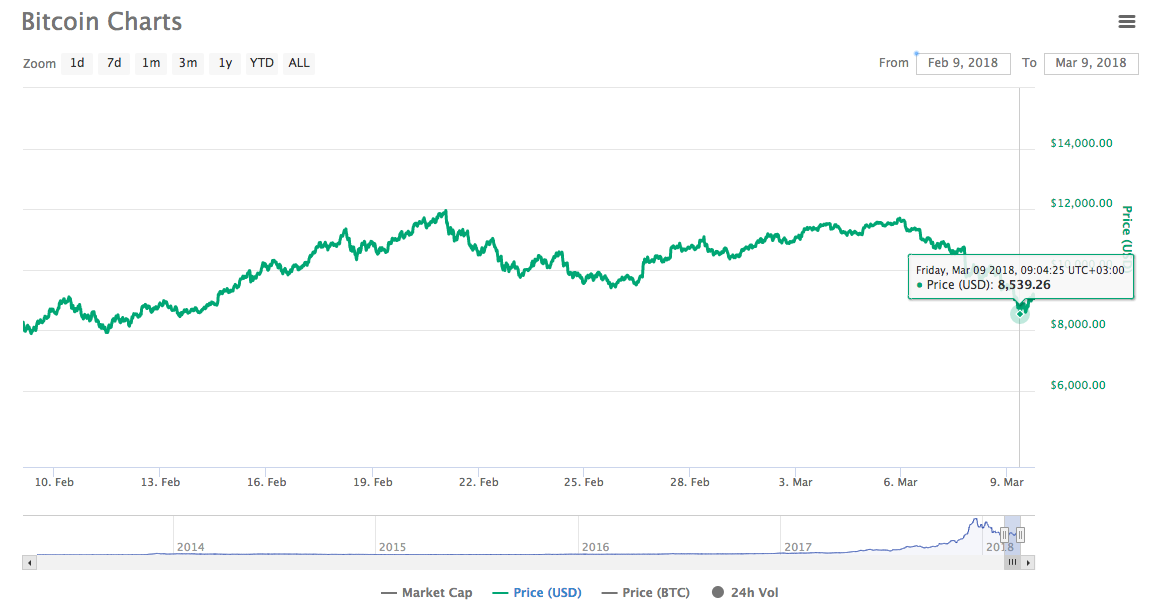Edit the From date field Feb 9, 2018

pos(963,63)
